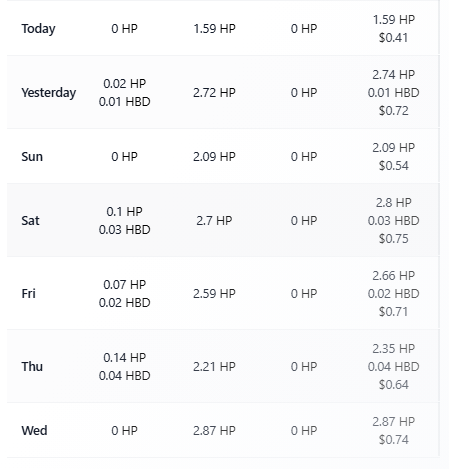This screenshot has width=449, height=469.
Task: Select the Wed row label
Action: pyautogui.click(x=34, y=431)
